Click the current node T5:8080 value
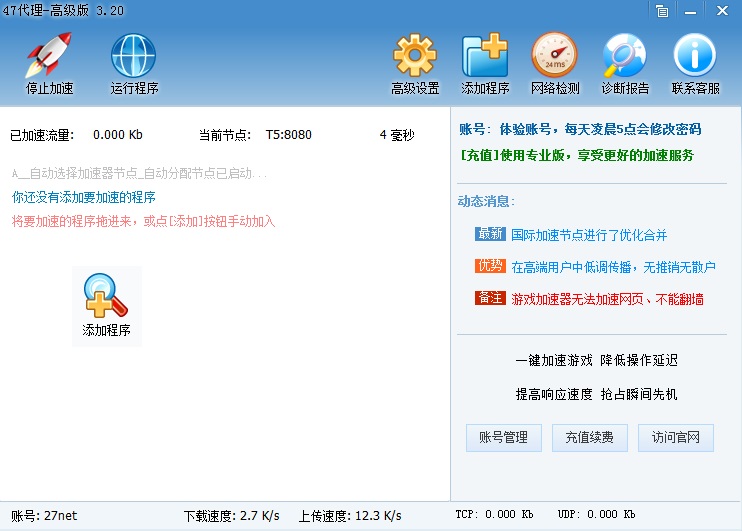Image resolution: width=742 pixels, height=531 pixels. click(x=288, y=135)
